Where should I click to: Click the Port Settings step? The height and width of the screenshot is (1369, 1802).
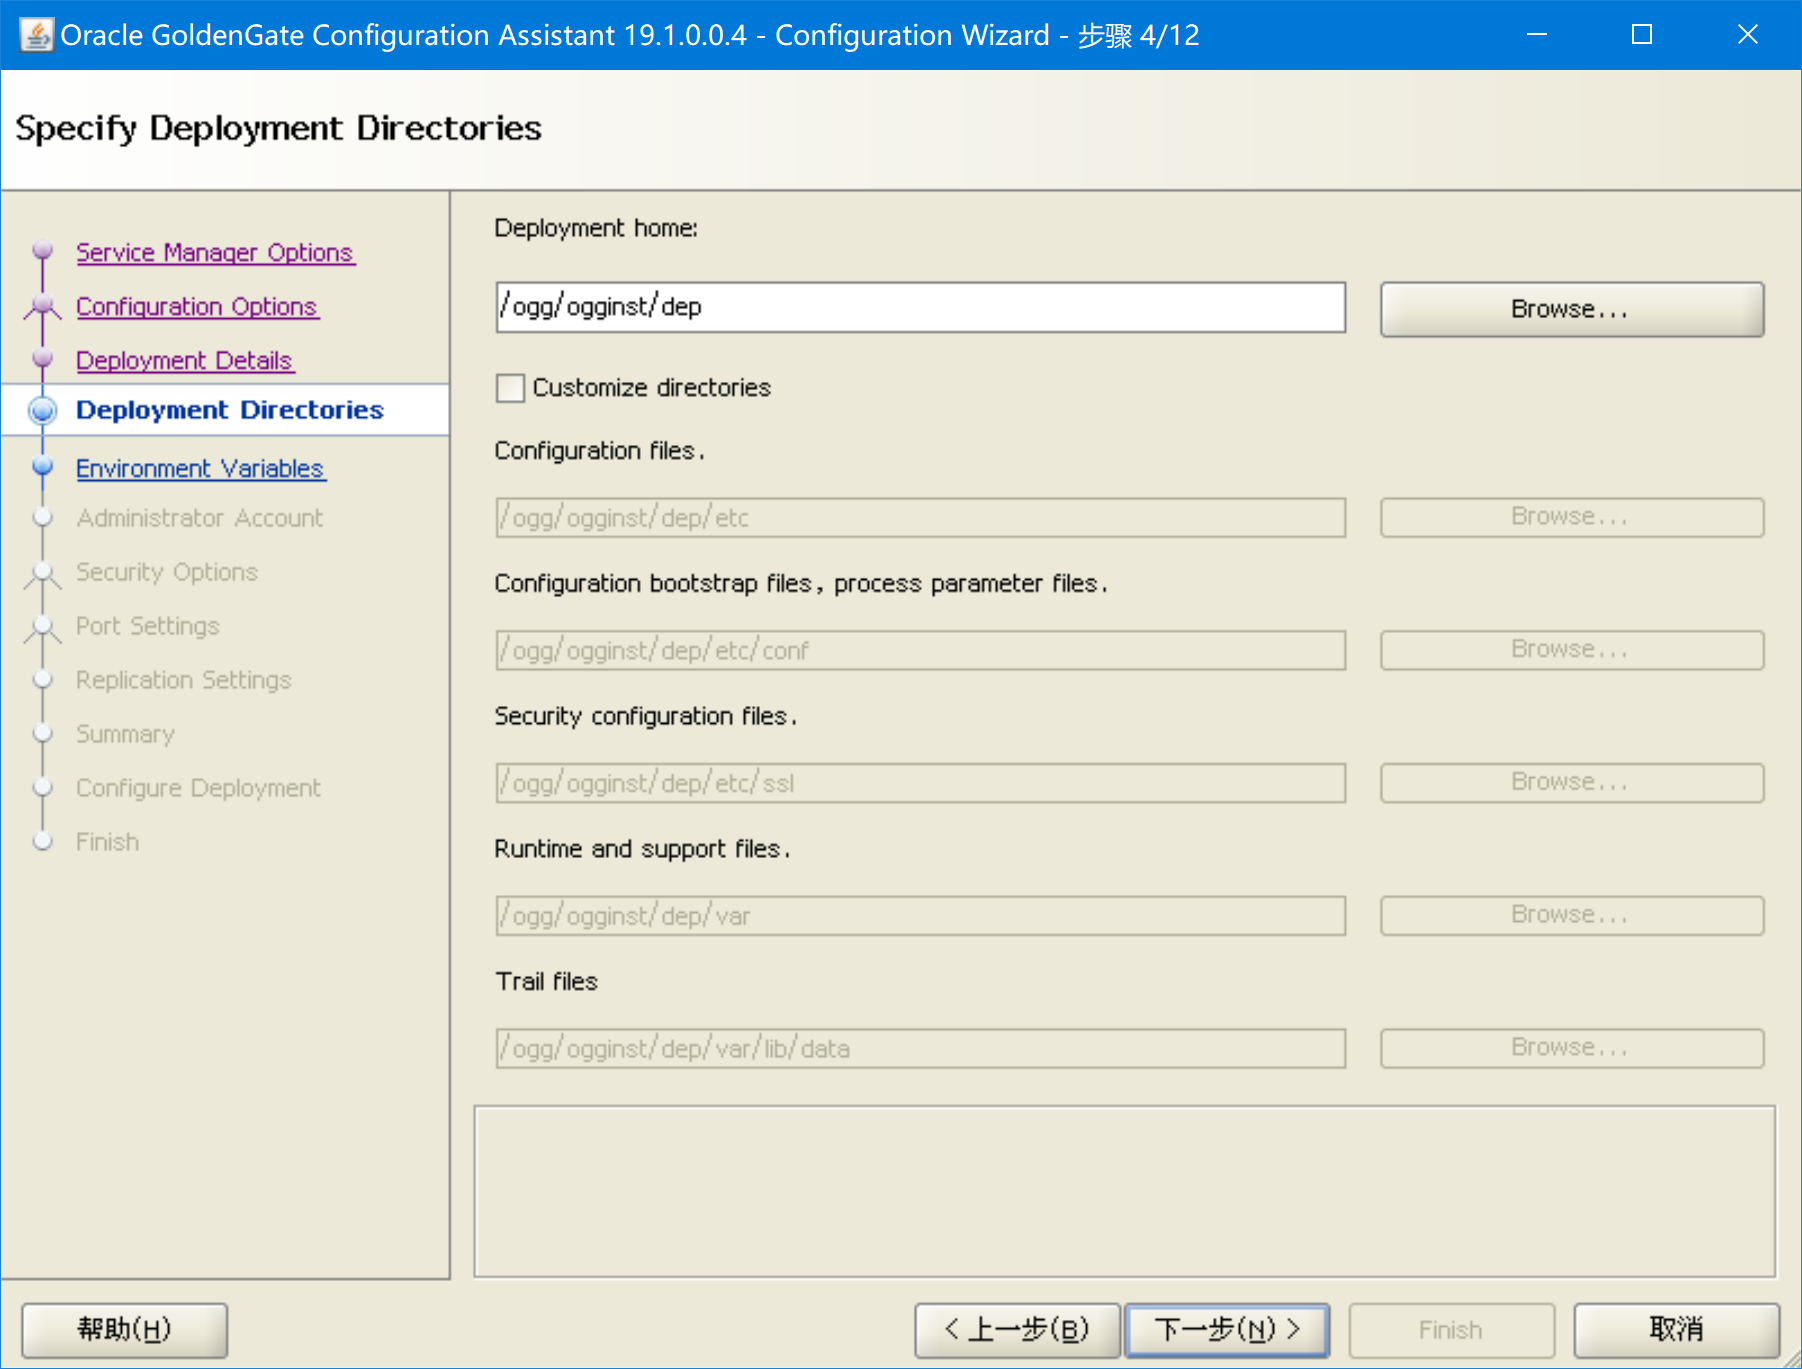pyautogui.click(x=148, y=626)
